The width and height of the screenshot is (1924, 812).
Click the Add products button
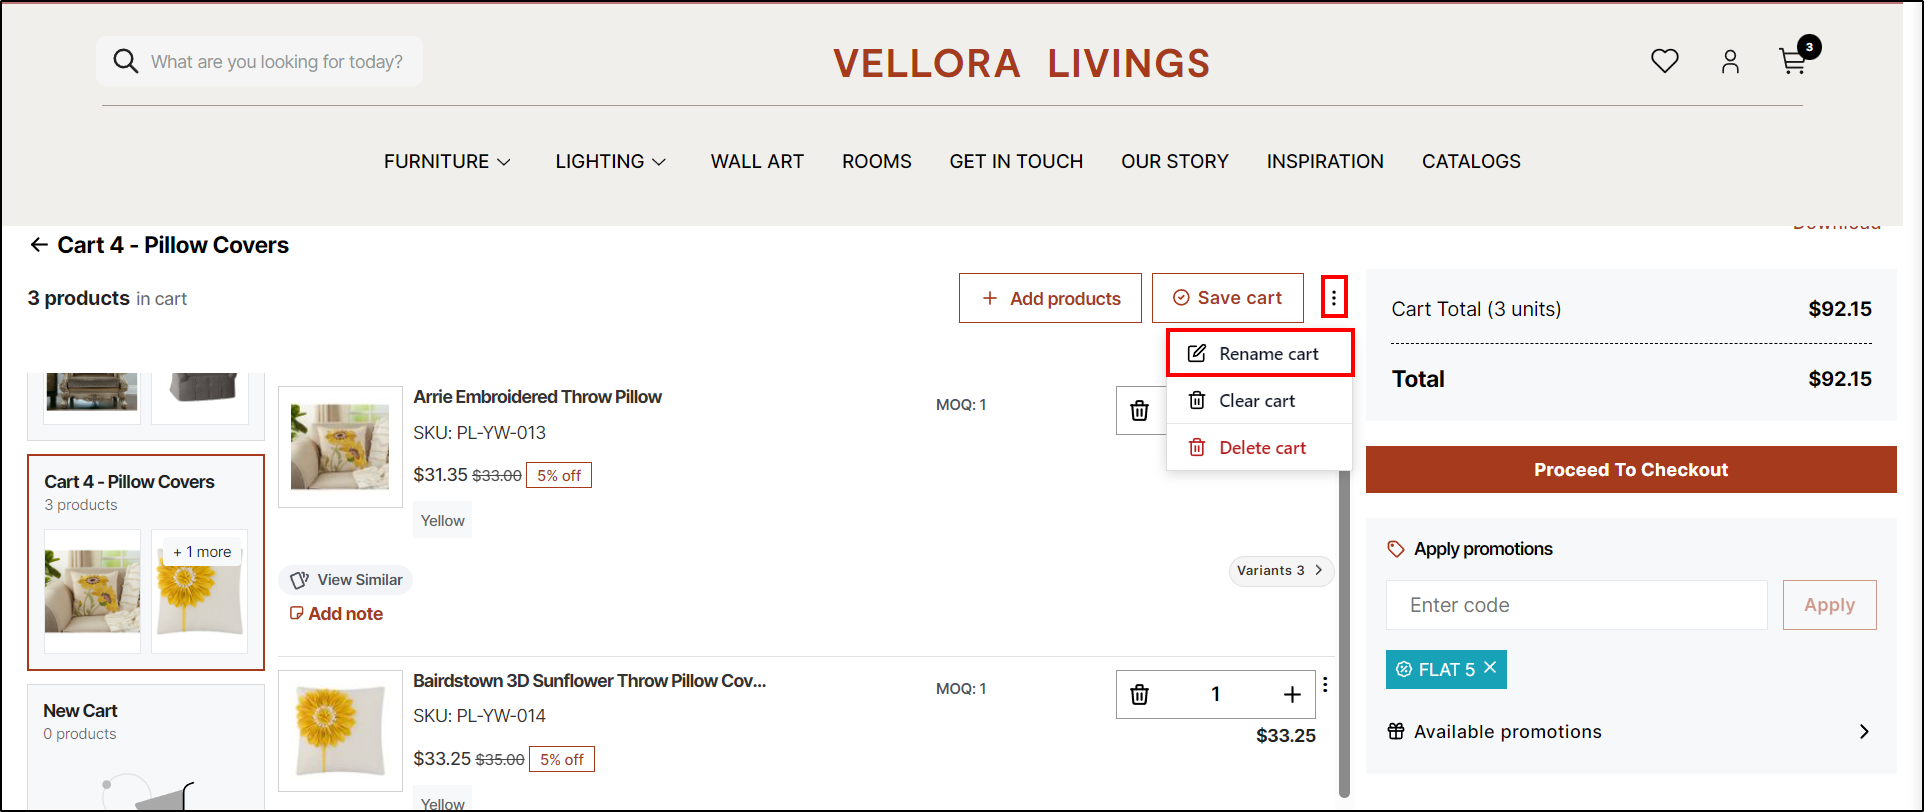[x=1050, y=298]
